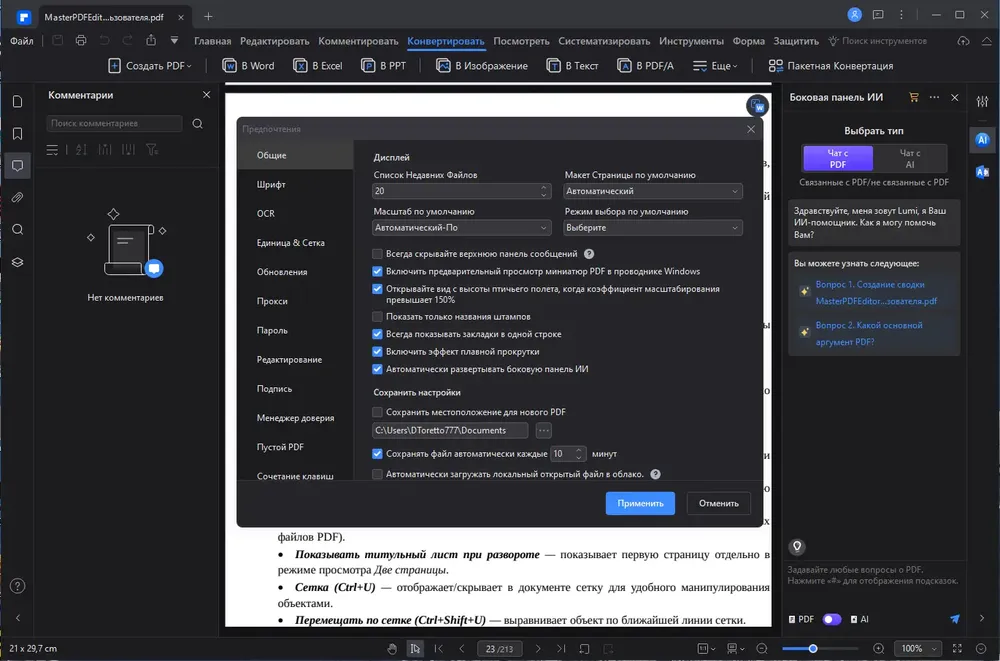The height and width of the screenshot is (661, 1000).
Task: Toggle the PDF/AI switch in AI sidebar
Action: pos(832,619)
